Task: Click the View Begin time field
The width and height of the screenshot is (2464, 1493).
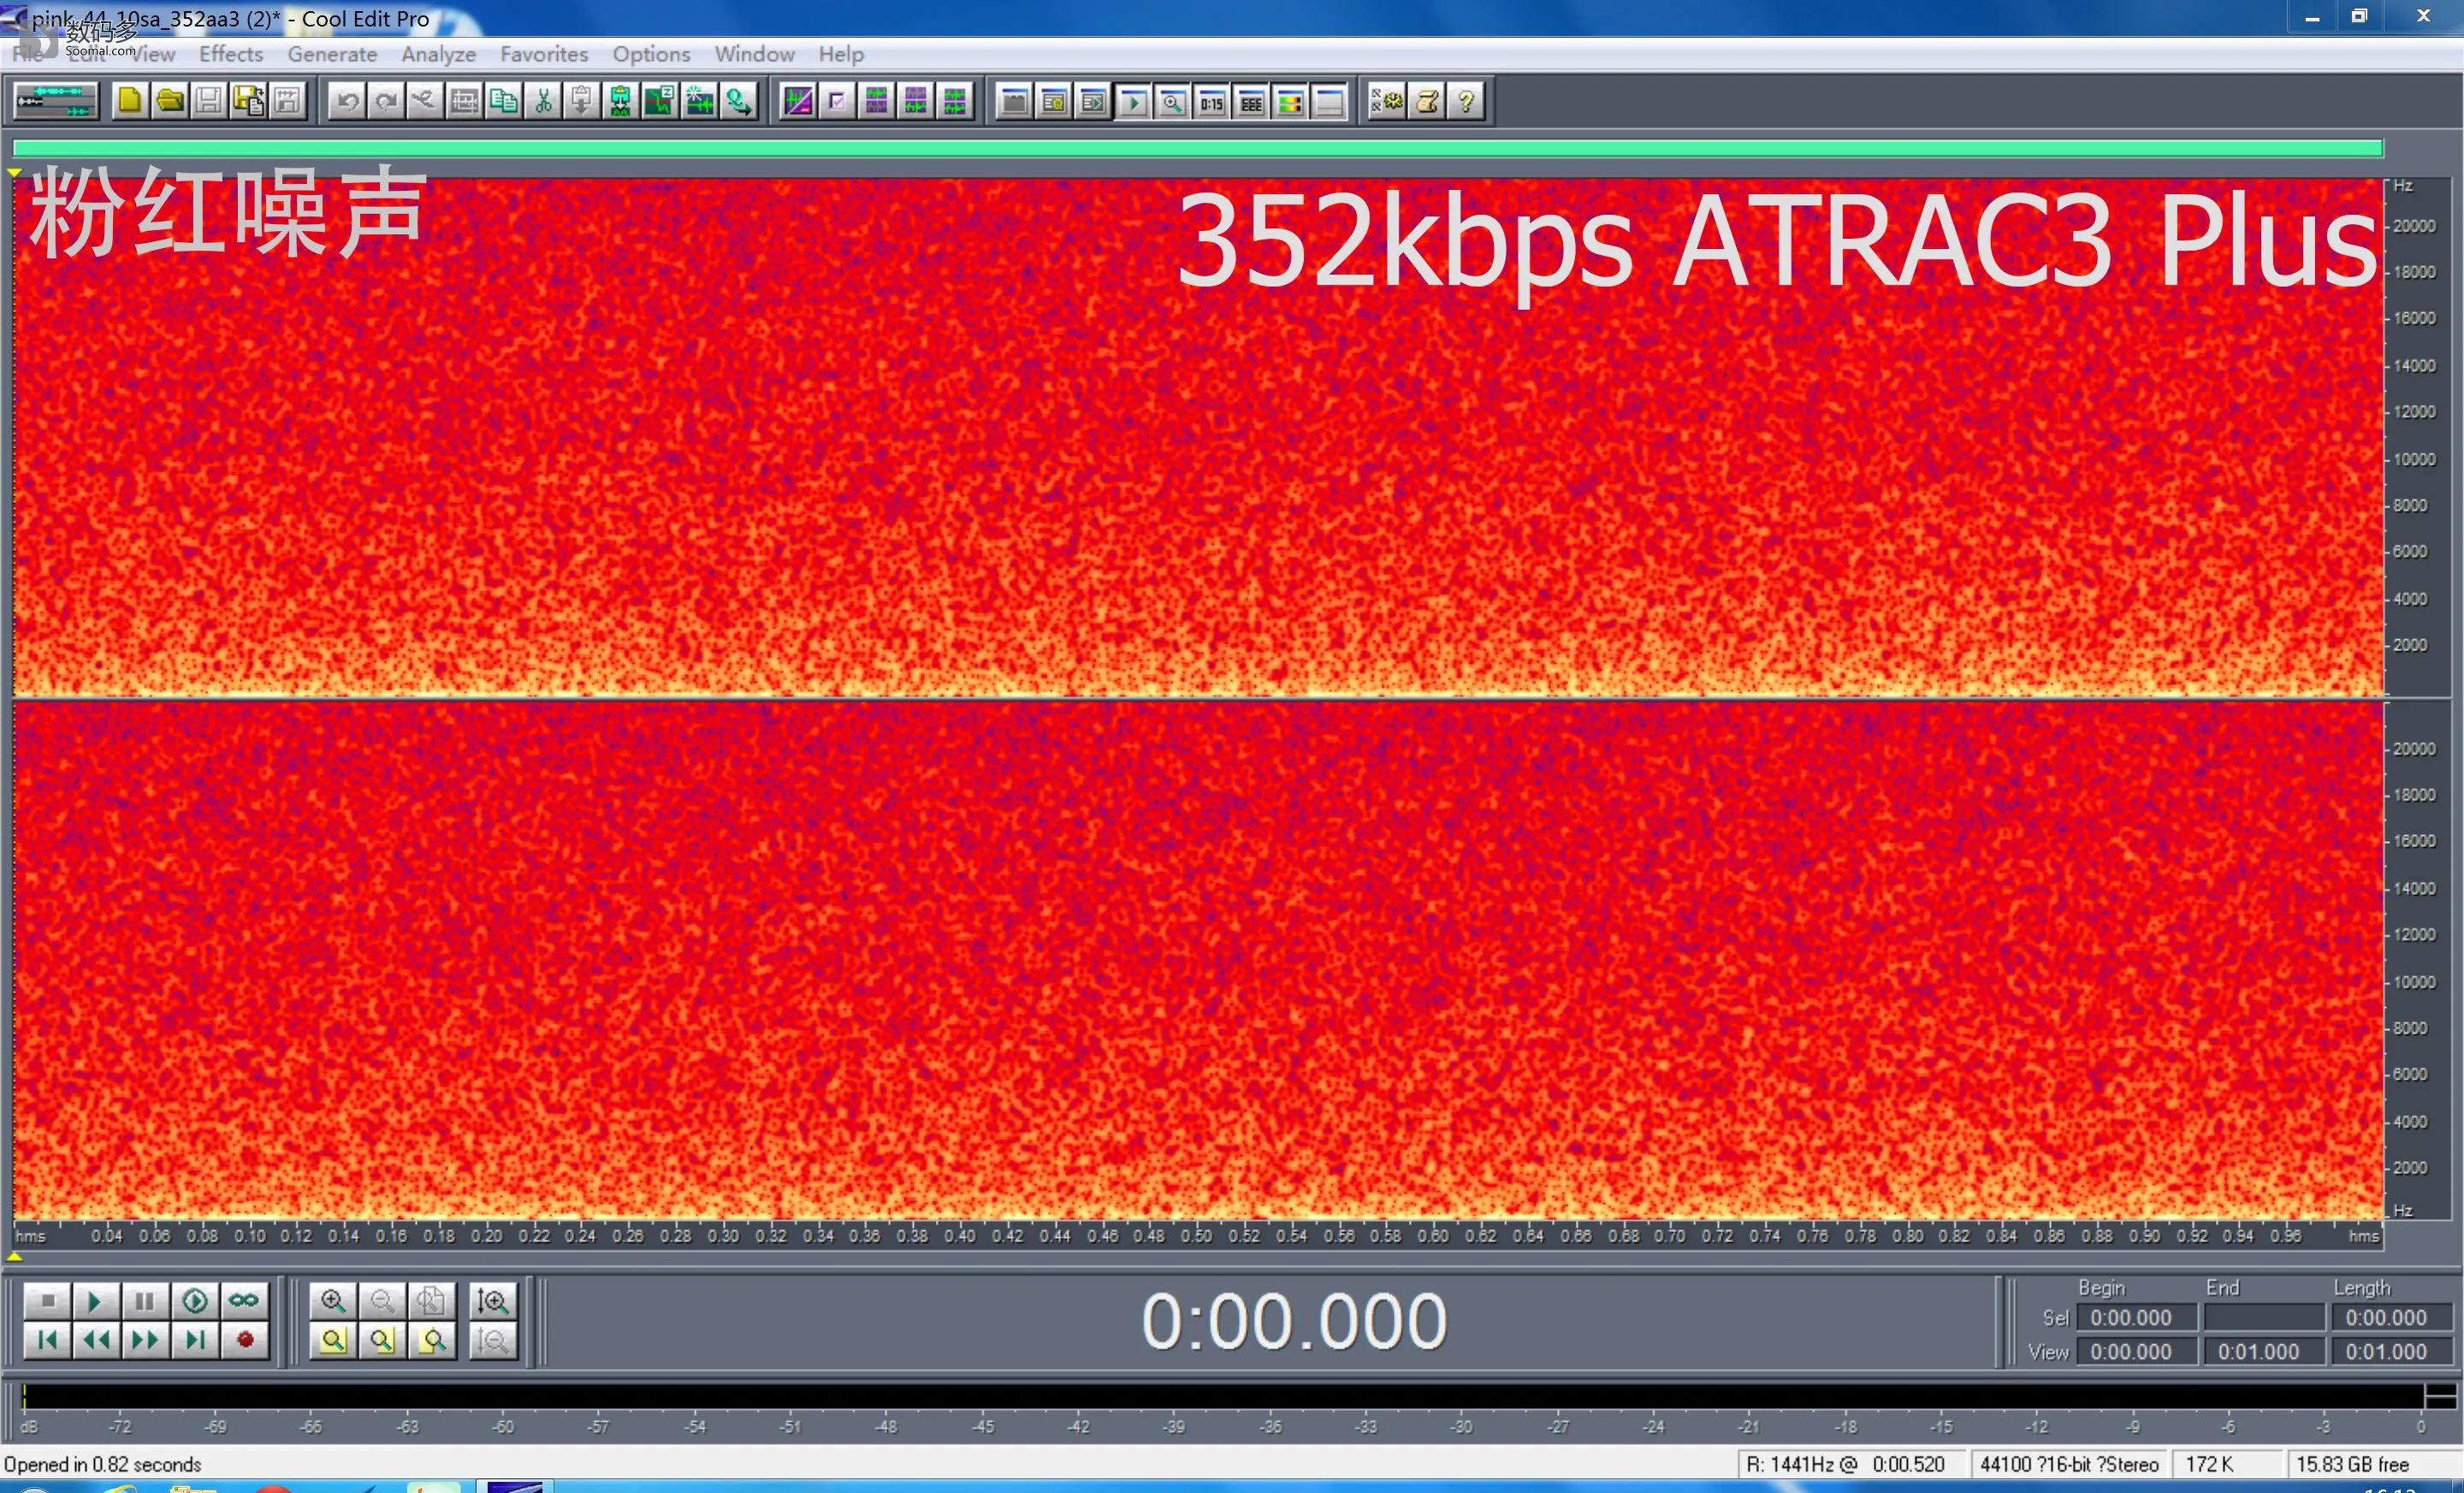Action: click(x=2136, y=1352)
